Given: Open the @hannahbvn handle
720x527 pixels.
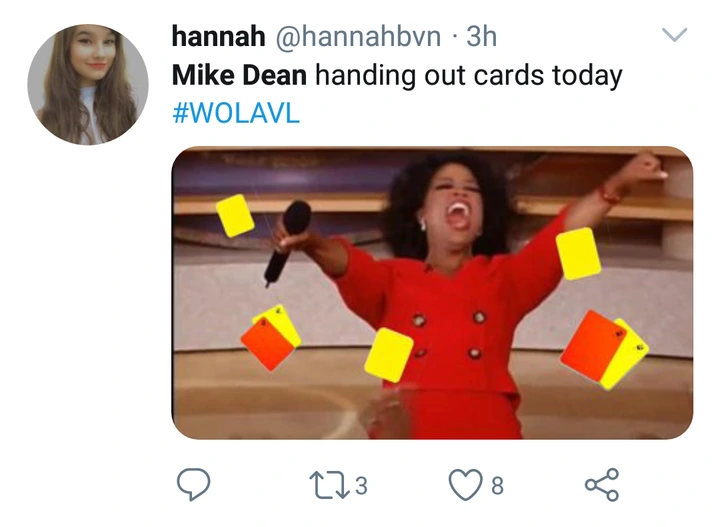Looking at the screenshot, I should pos(358,36).
